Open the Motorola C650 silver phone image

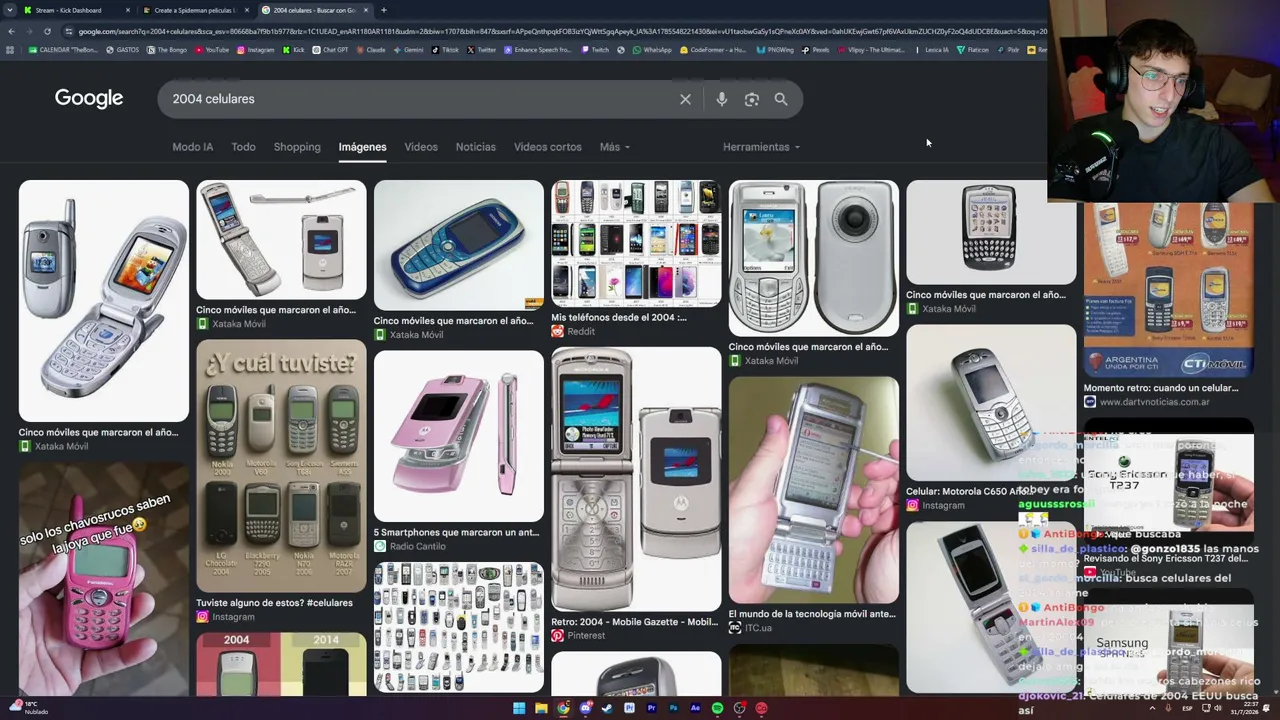[x=991, y=402]
